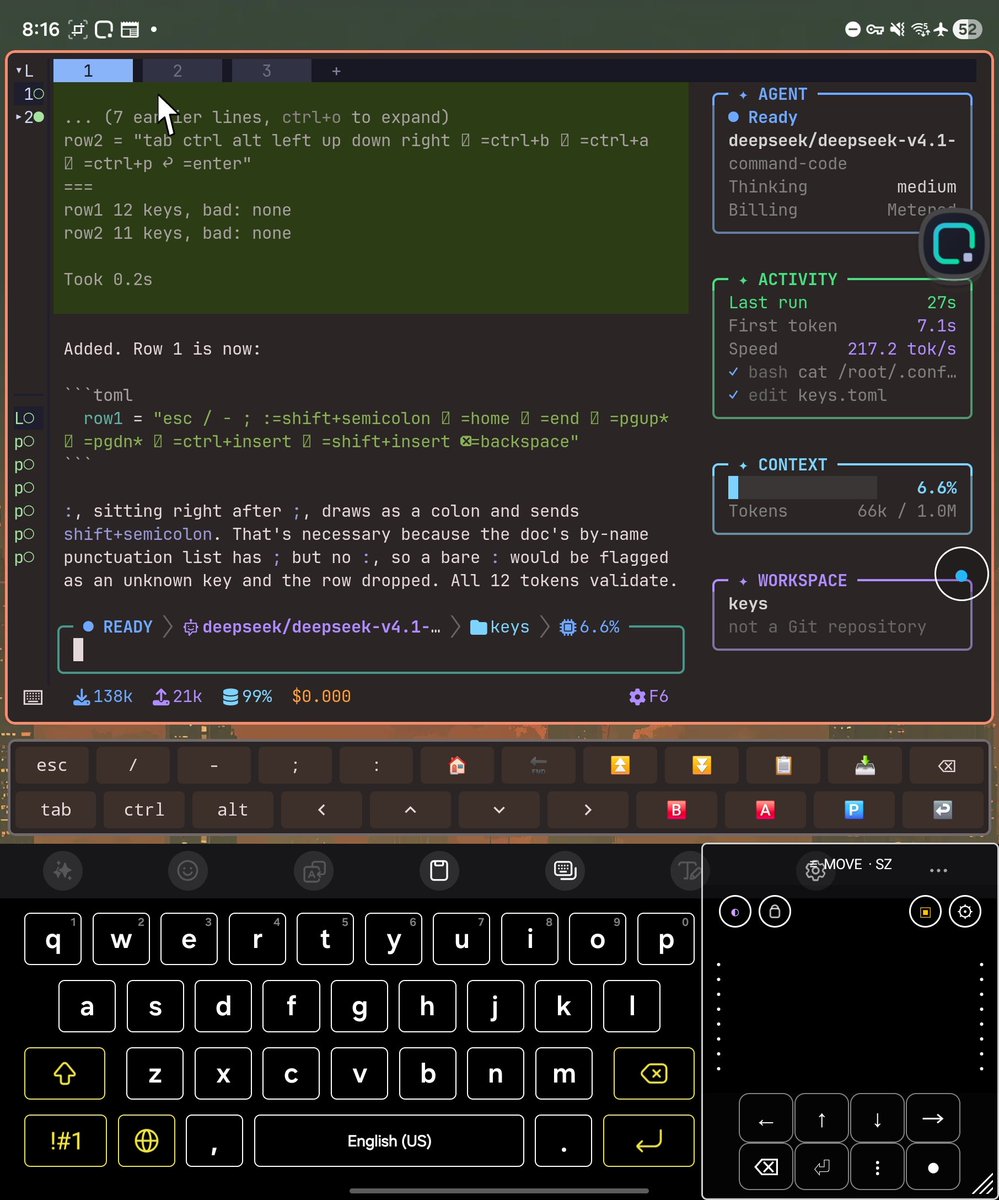This screenshot has width=999, height=1200.
Task: Click the 138k download tokens indicator
Action: pos(103,696)
